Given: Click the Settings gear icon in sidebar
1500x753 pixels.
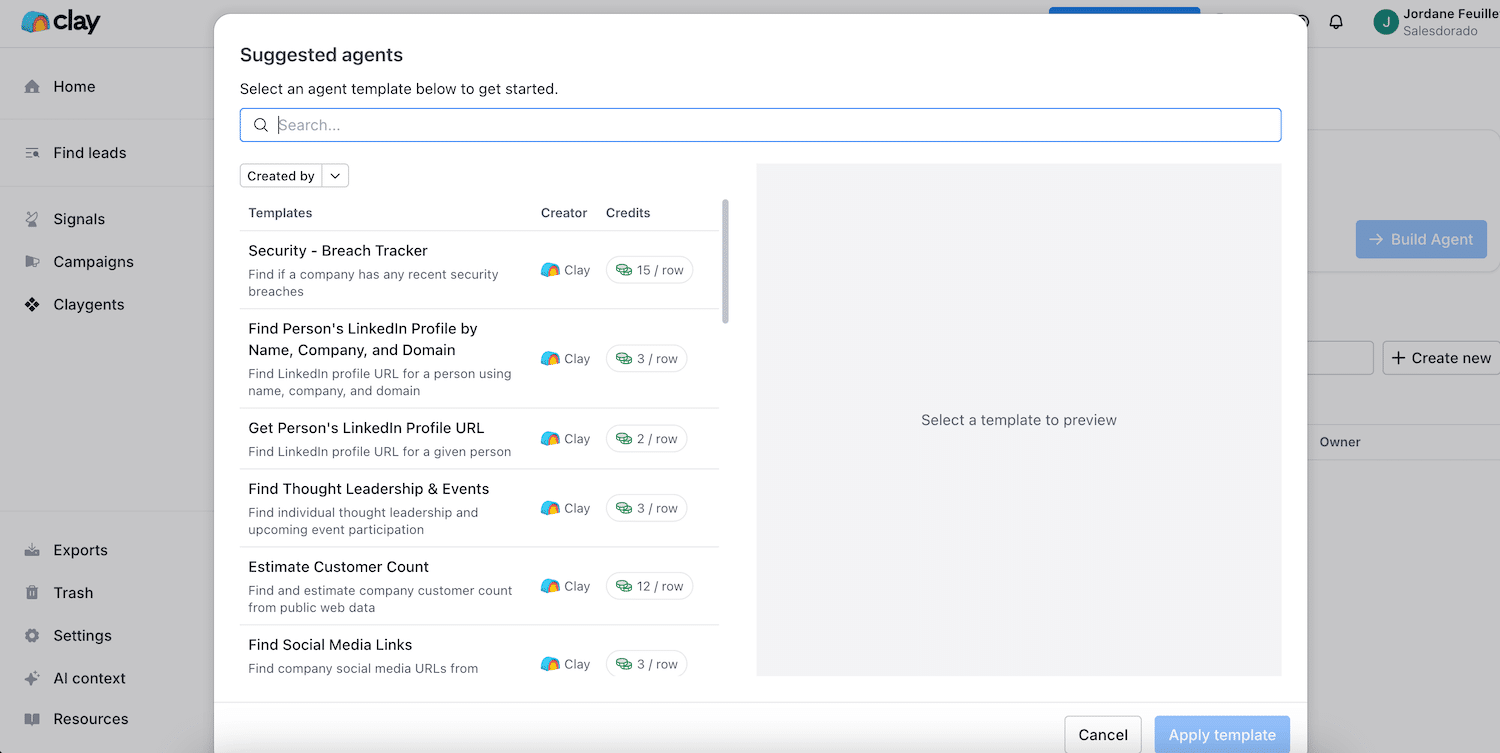Looking at the screenshot, I should [x=33, y=636].
